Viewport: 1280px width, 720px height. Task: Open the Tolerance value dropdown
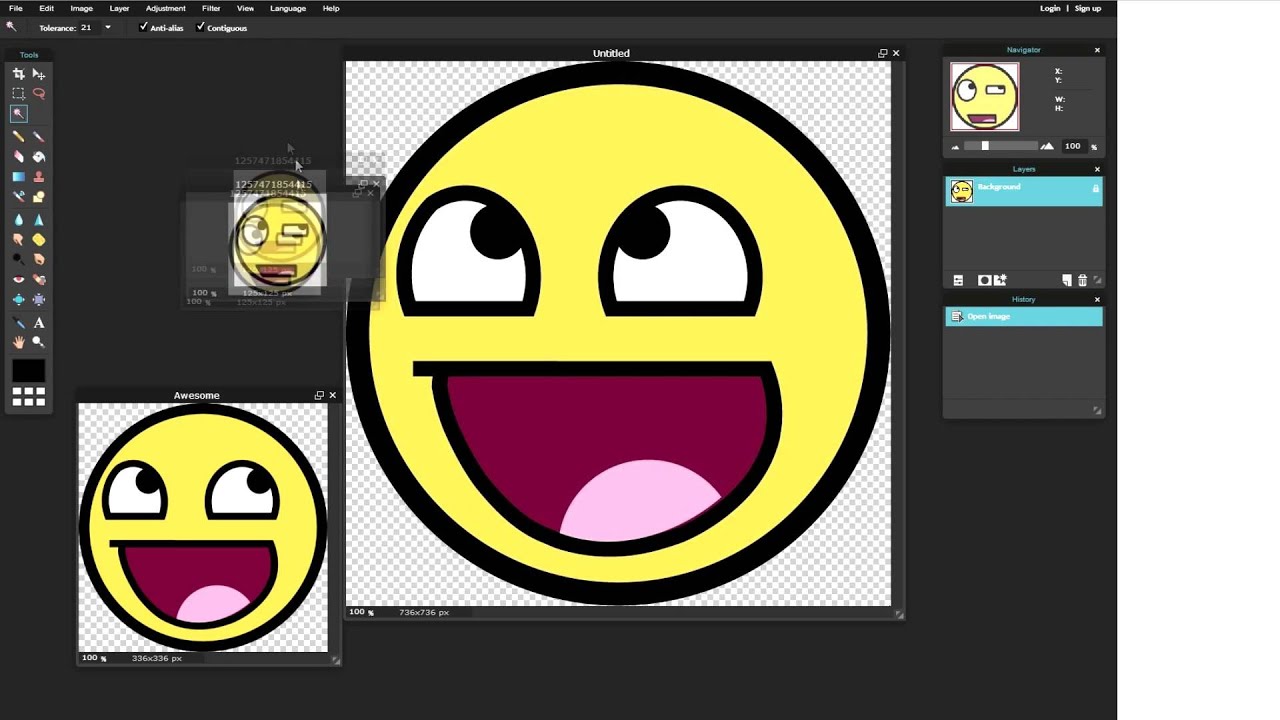(106, 28)
